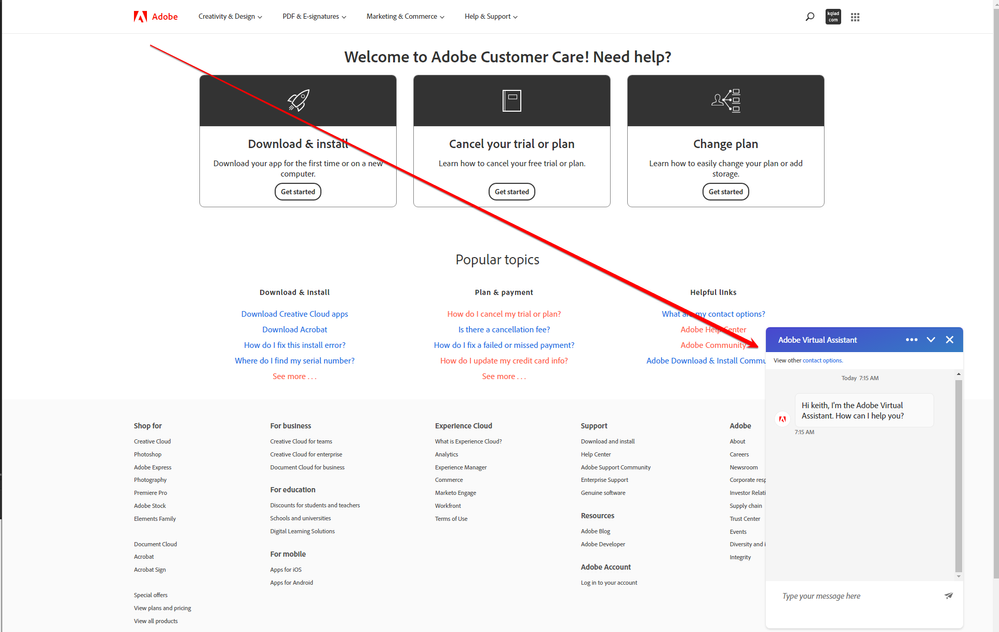The height and width of the screenshot is (632, 999).
Task: Expand Help & Support menu
Action: click(x=491, y=17)
